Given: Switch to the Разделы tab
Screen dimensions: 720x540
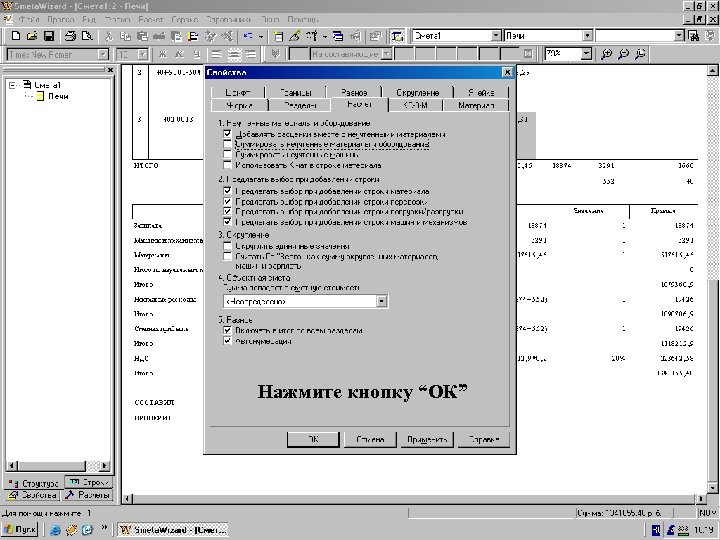Looking at the screenshot, I should coord(300,105).
